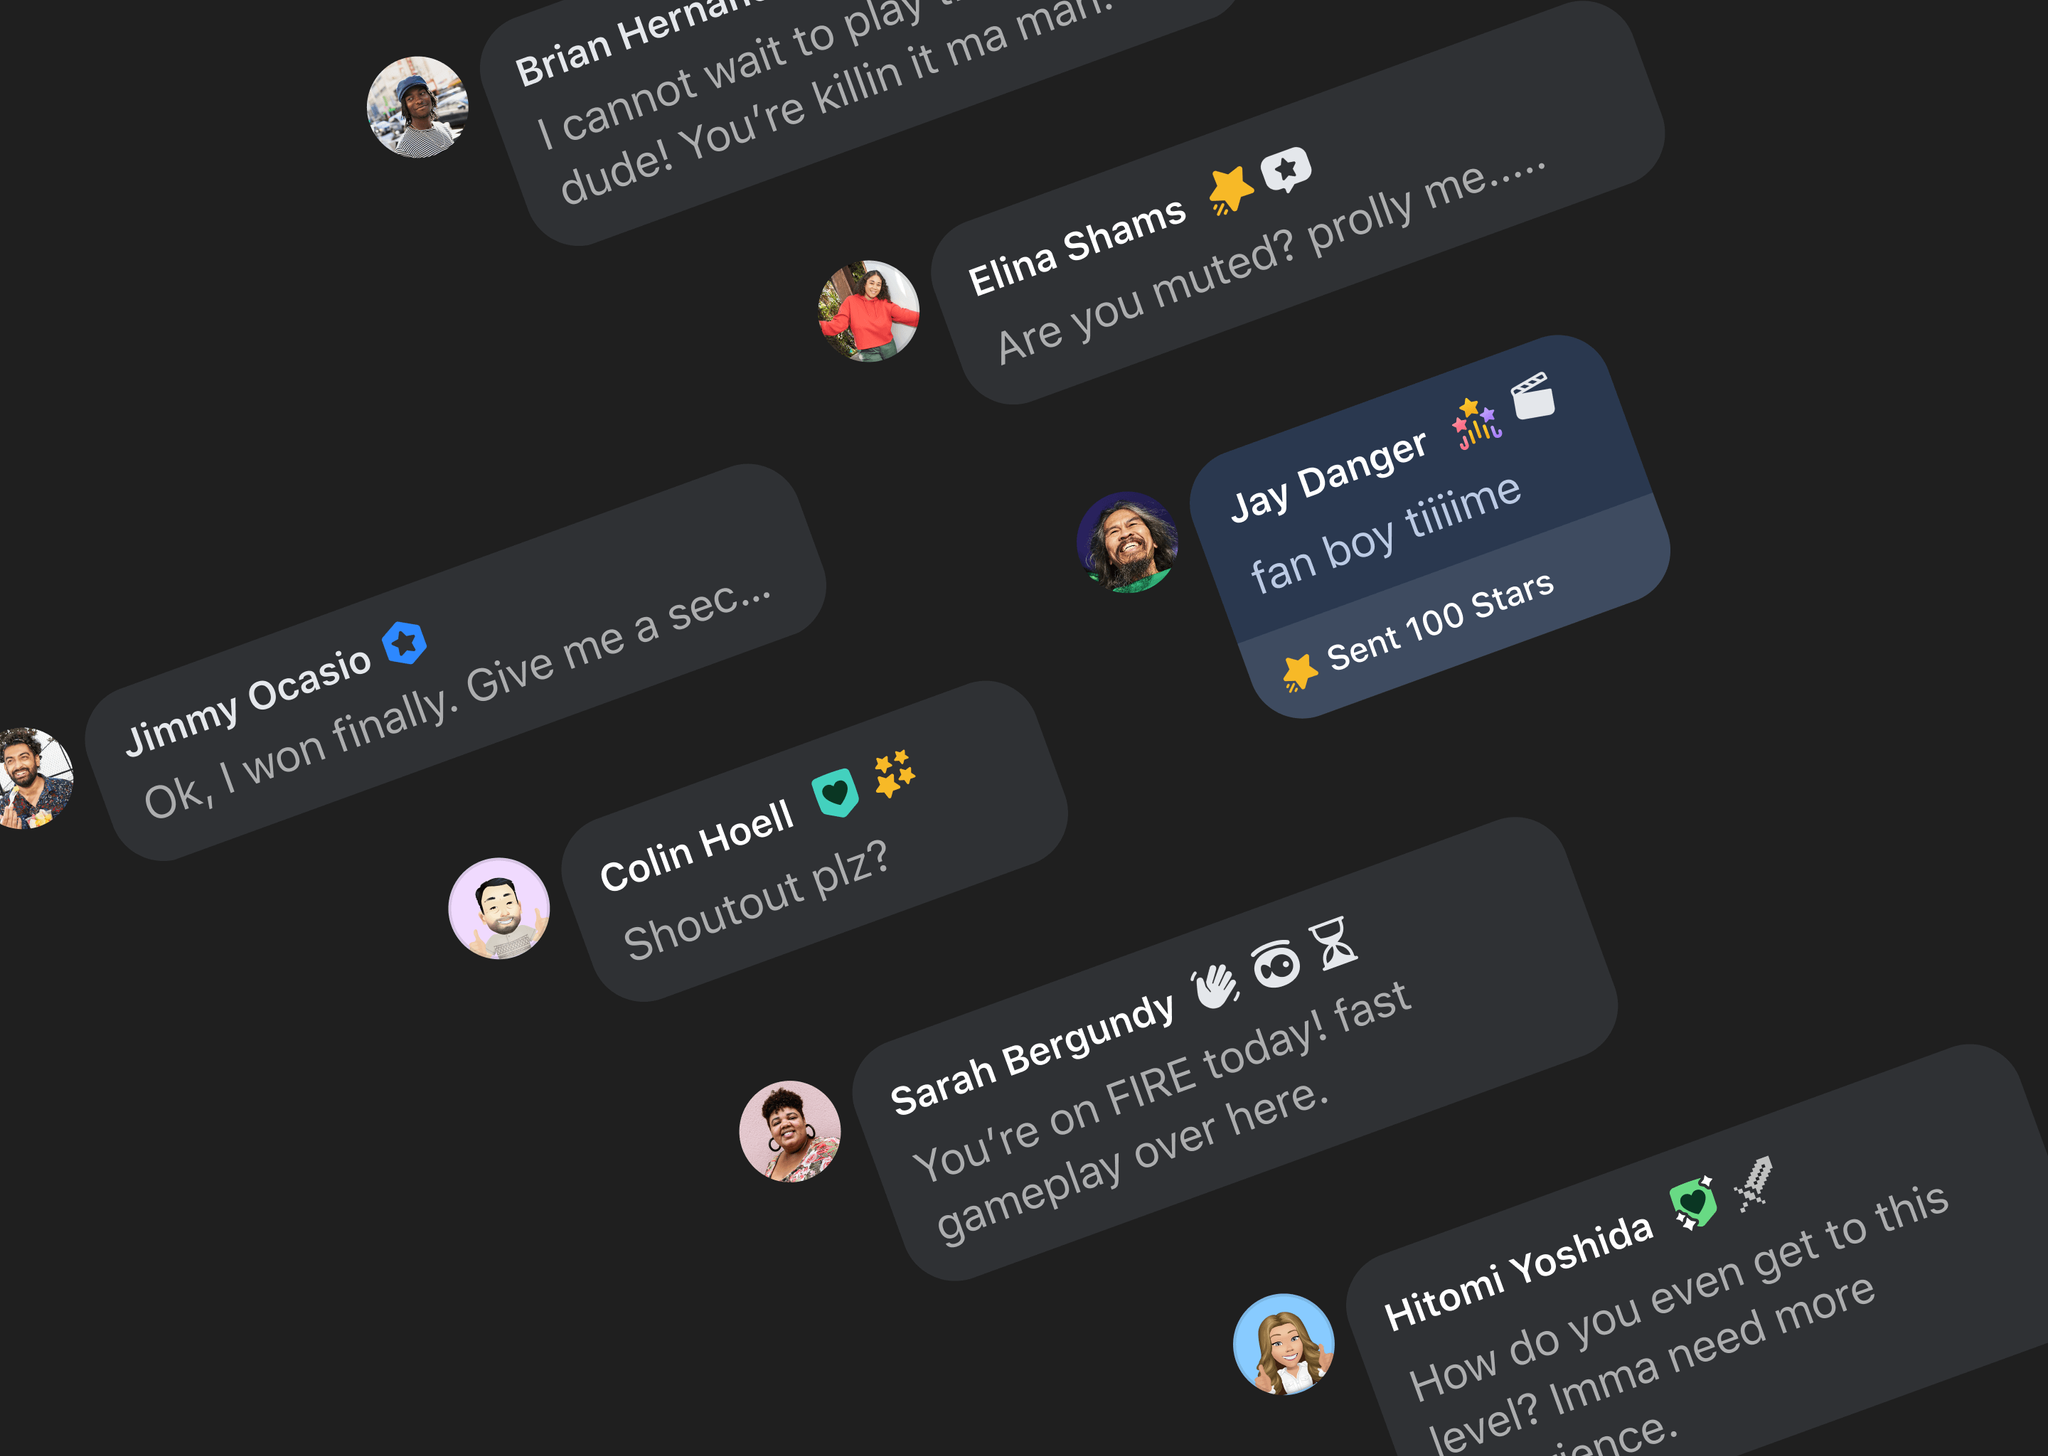
Task: Select the Sarah Bergundy username
Action: pyautogui.click(x=1032, y=1054)
